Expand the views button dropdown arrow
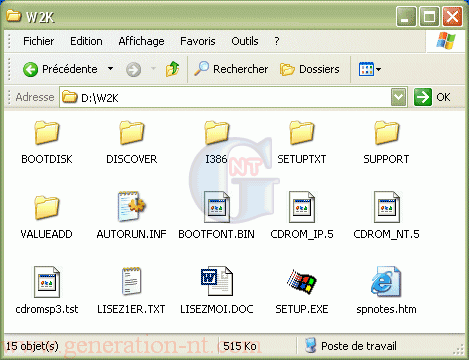 378,69
